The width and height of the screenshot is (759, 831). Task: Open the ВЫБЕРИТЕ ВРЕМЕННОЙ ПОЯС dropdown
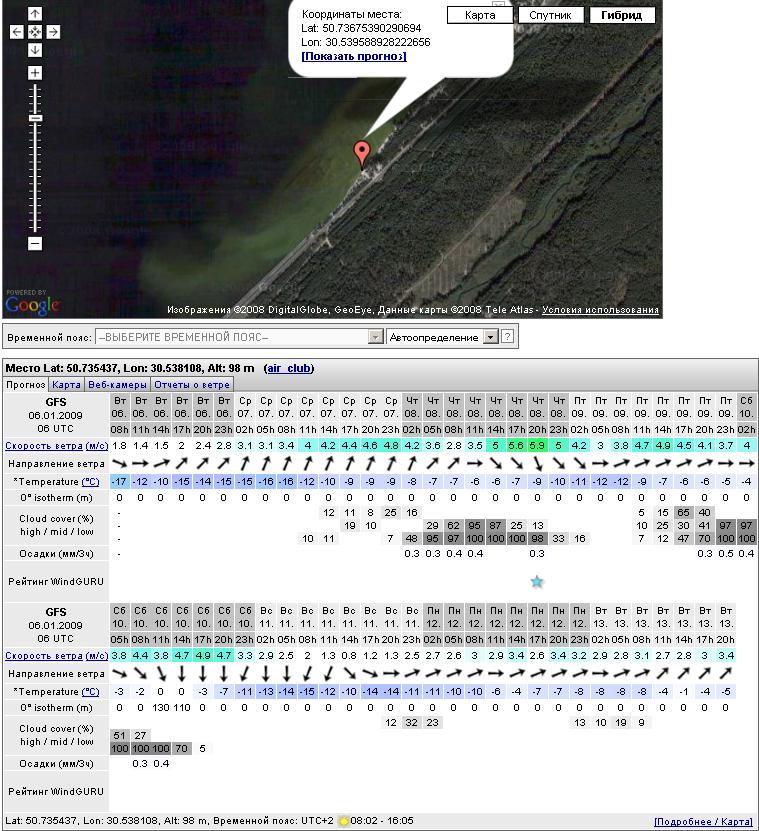pos(239,337)
